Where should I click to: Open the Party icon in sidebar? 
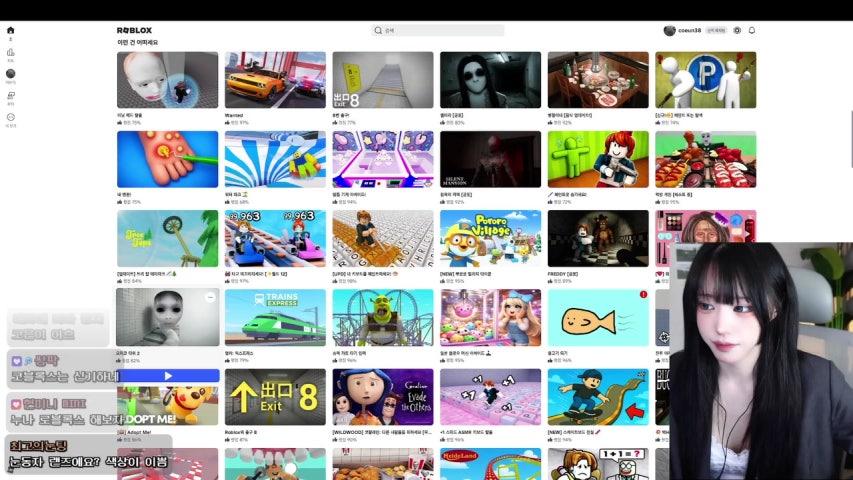(x=10, y=95)
